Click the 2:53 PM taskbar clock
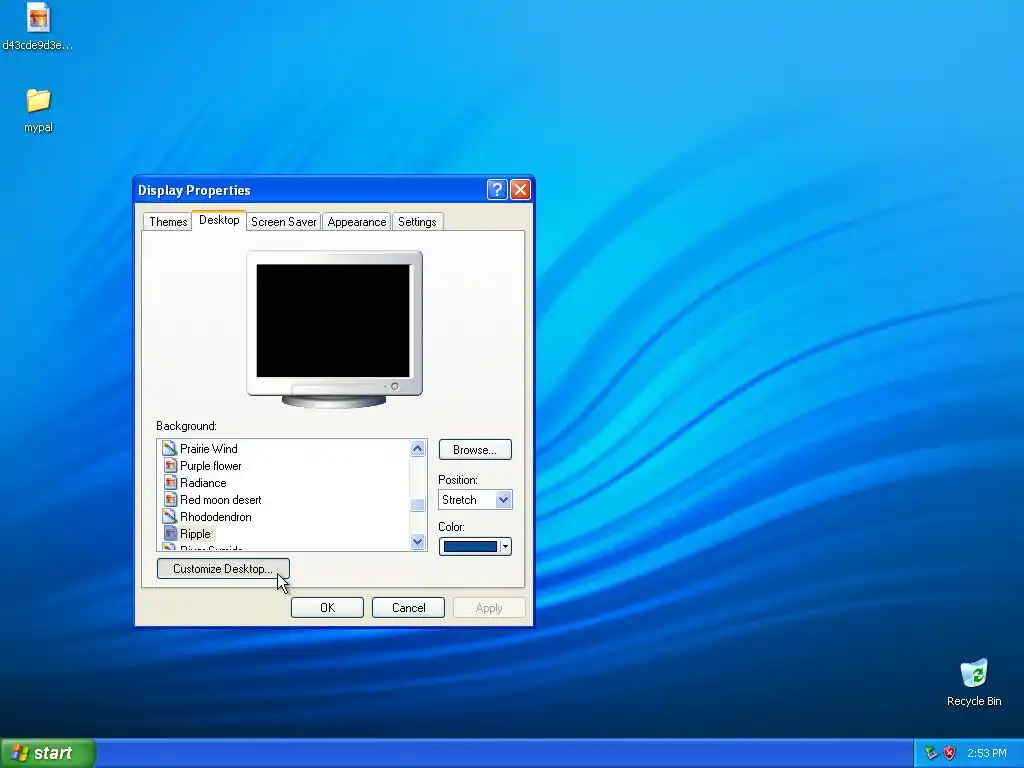 point(986,753)
